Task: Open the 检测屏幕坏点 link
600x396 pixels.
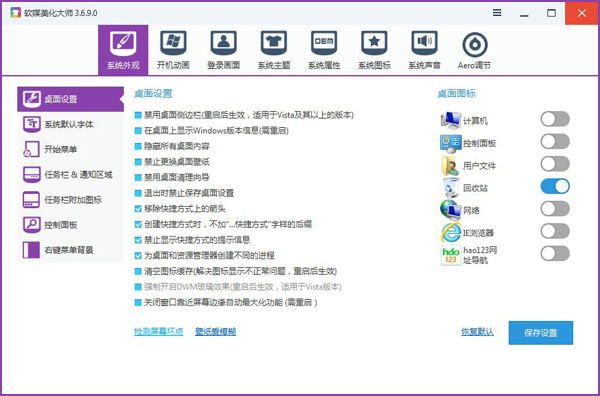Action: pyautogui.click(x=158, y=332)
